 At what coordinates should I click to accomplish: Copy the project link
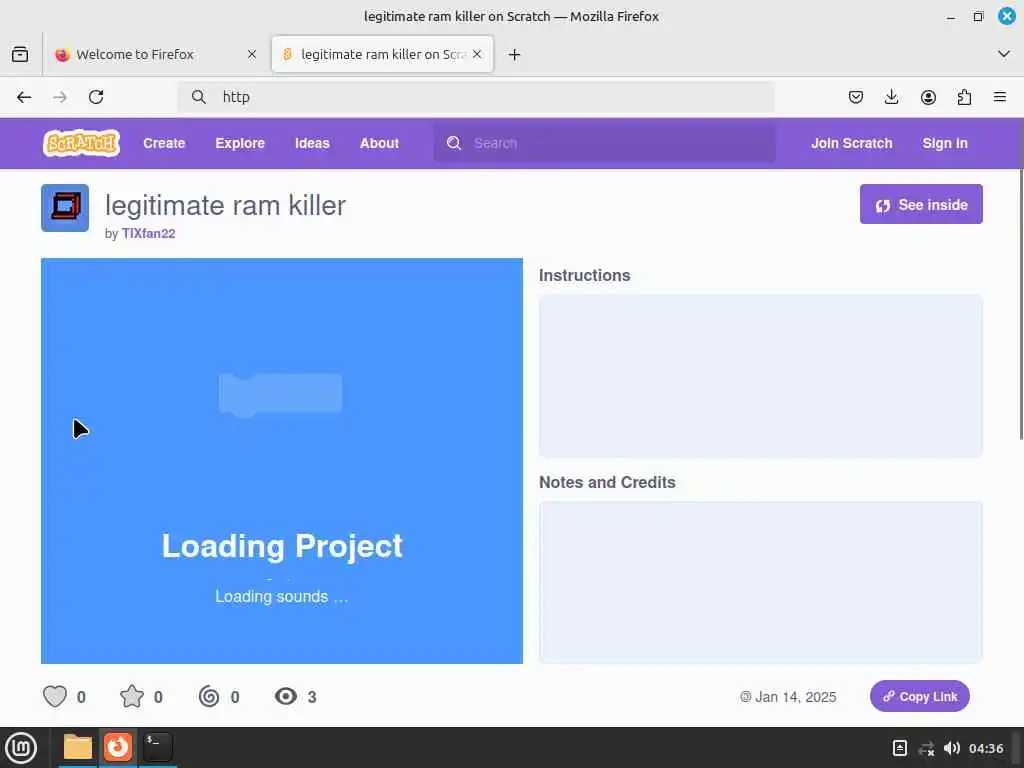click(920, 696)
